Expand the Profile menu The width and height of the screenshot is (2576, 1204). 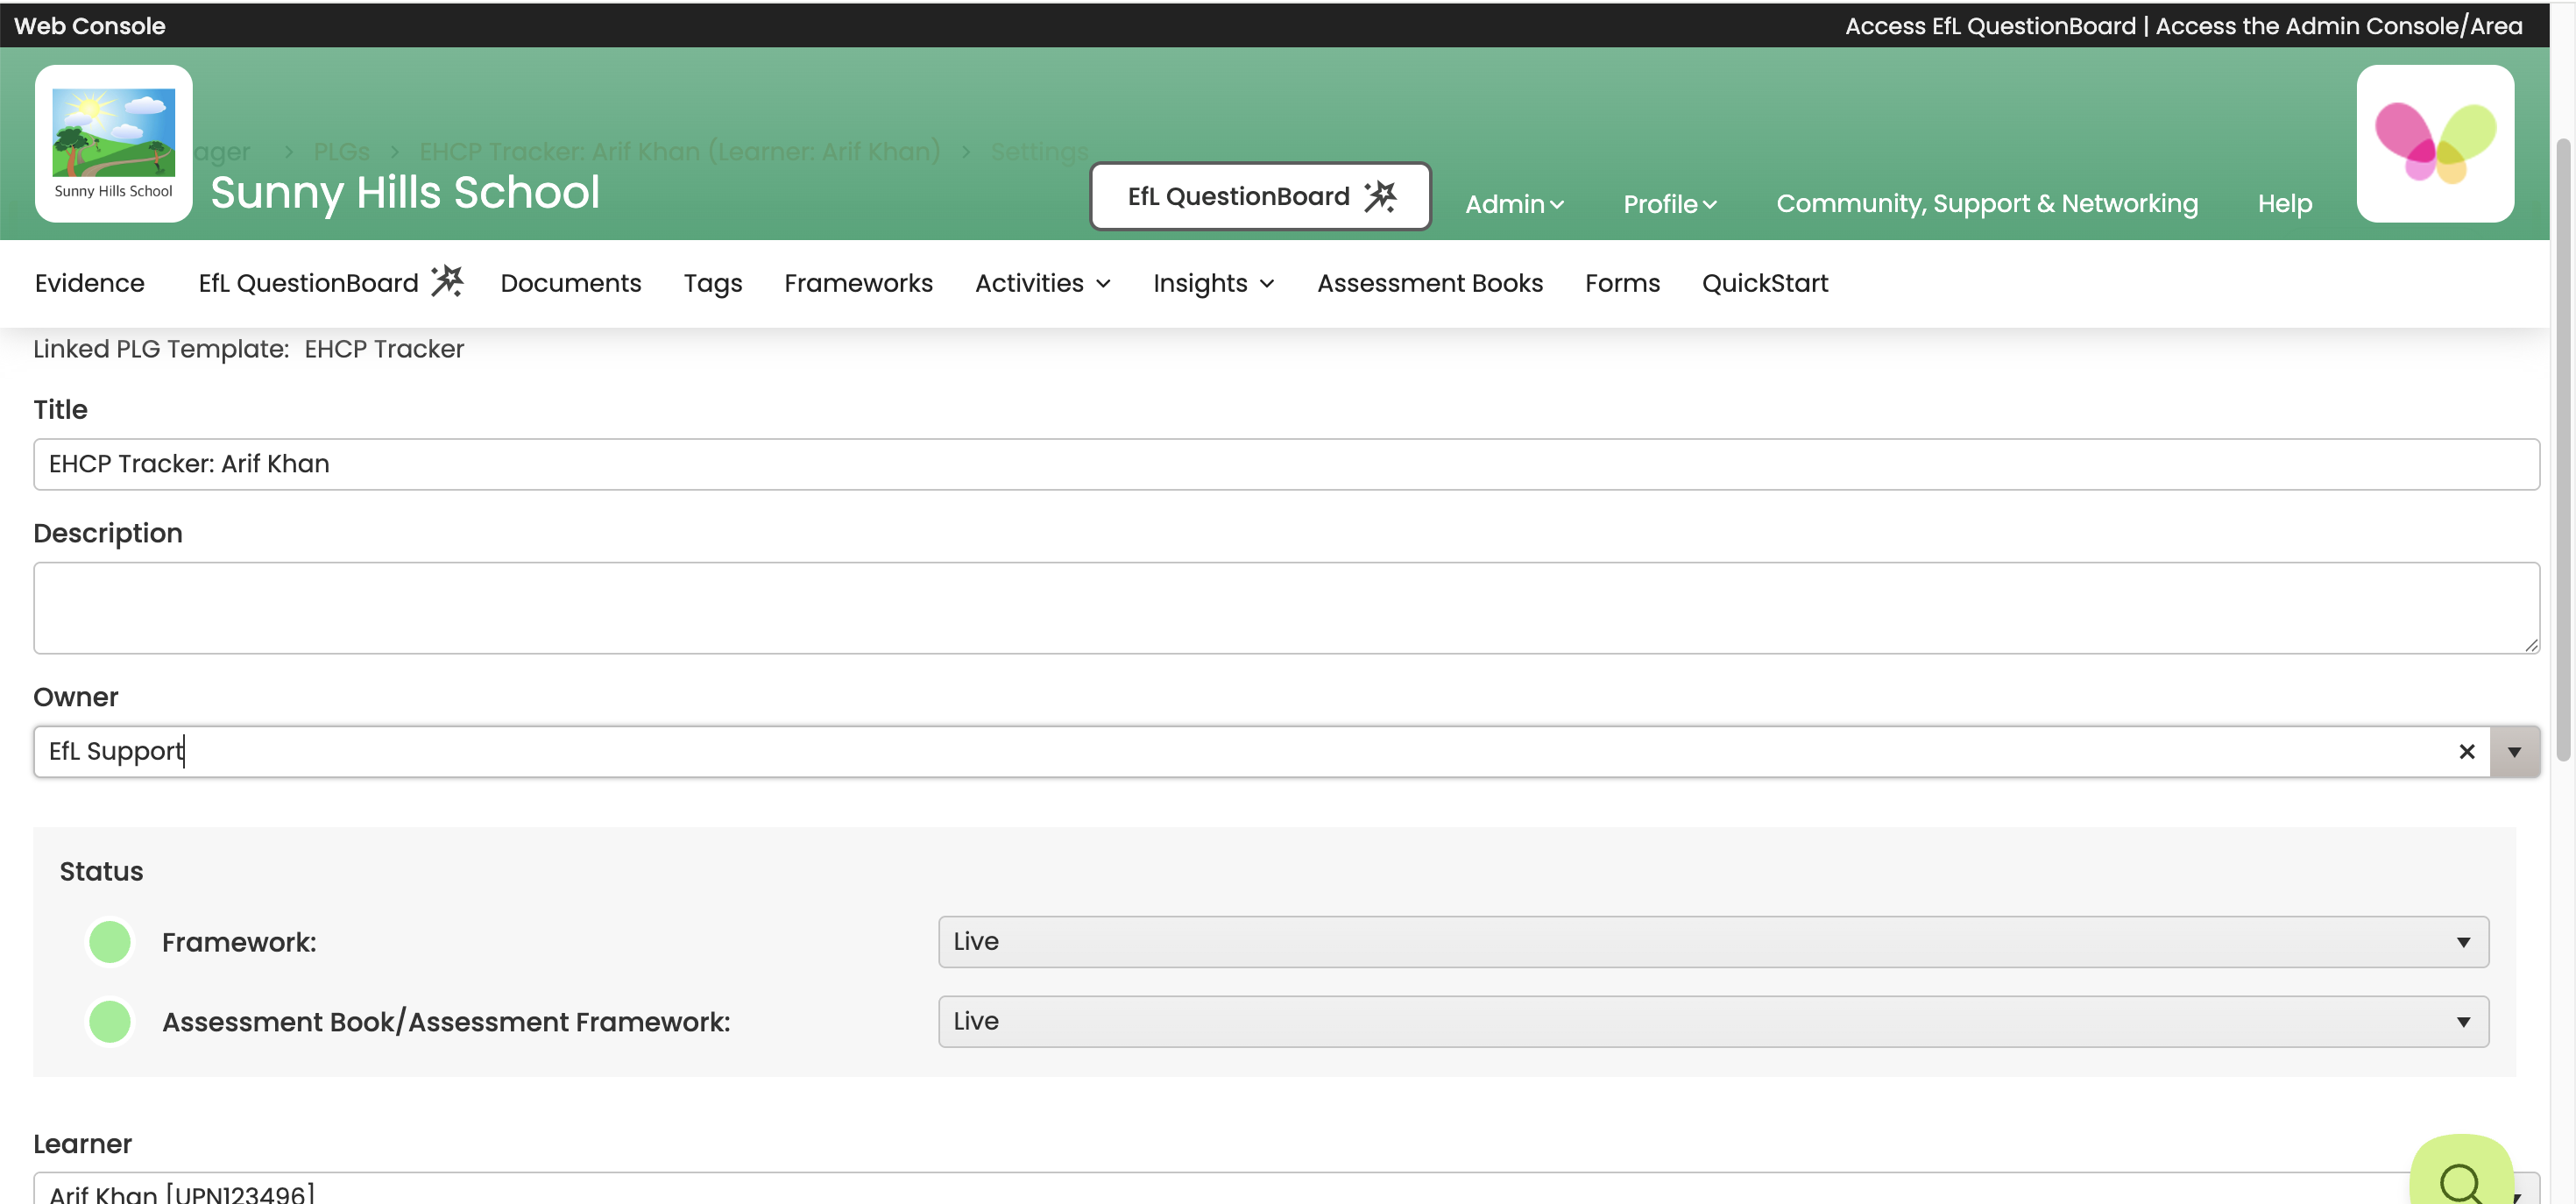click(1669, 204)
